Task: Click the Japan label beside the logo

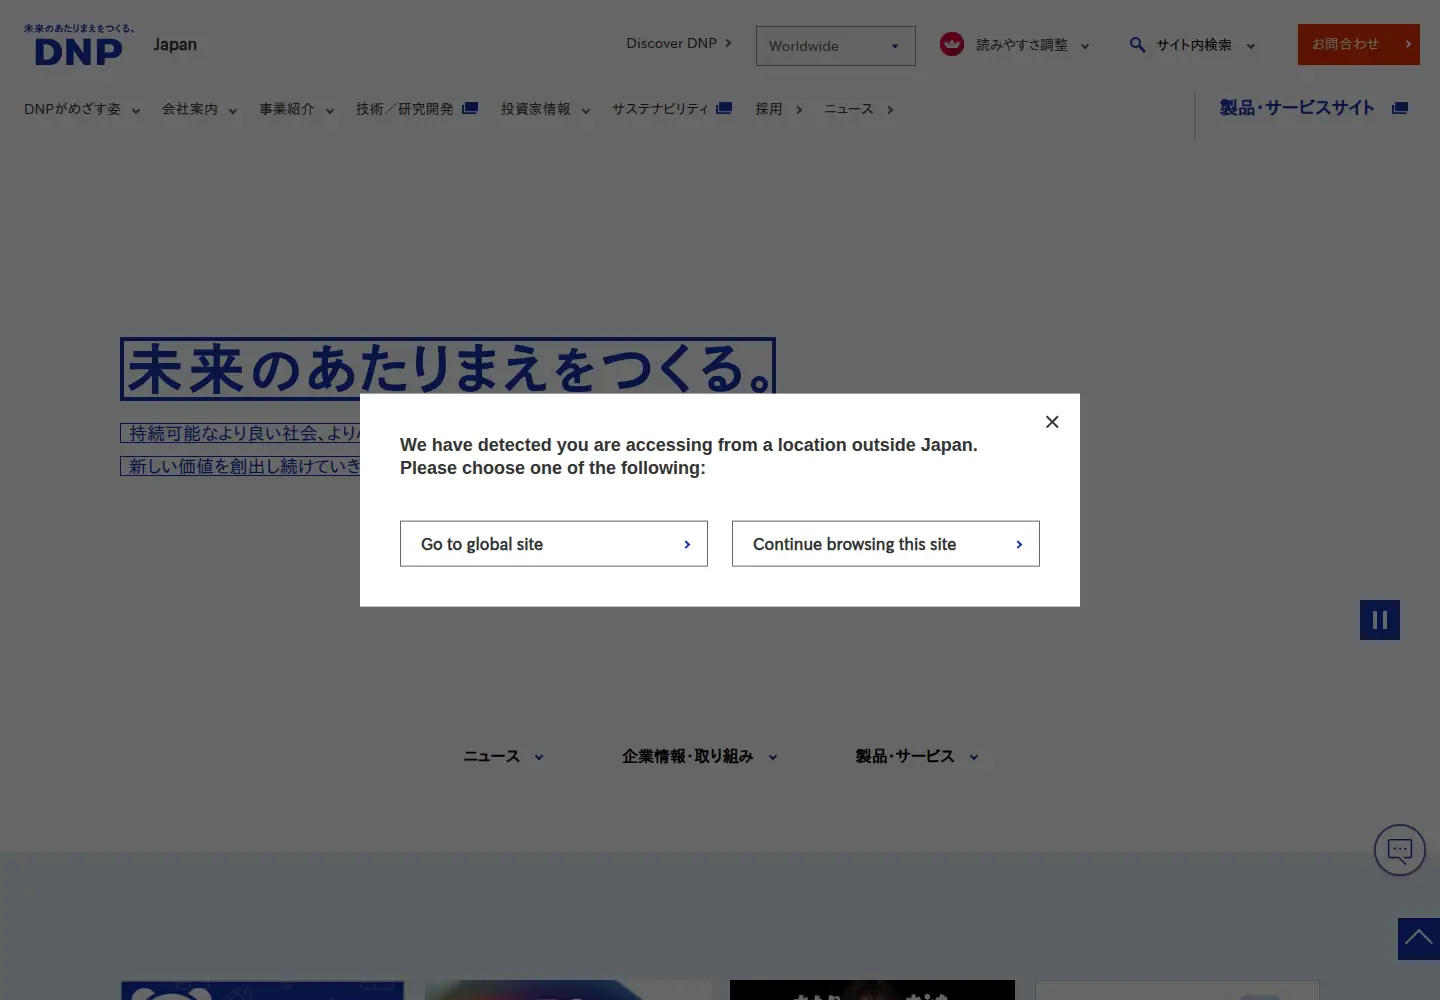Action: (x=175, y=44)
